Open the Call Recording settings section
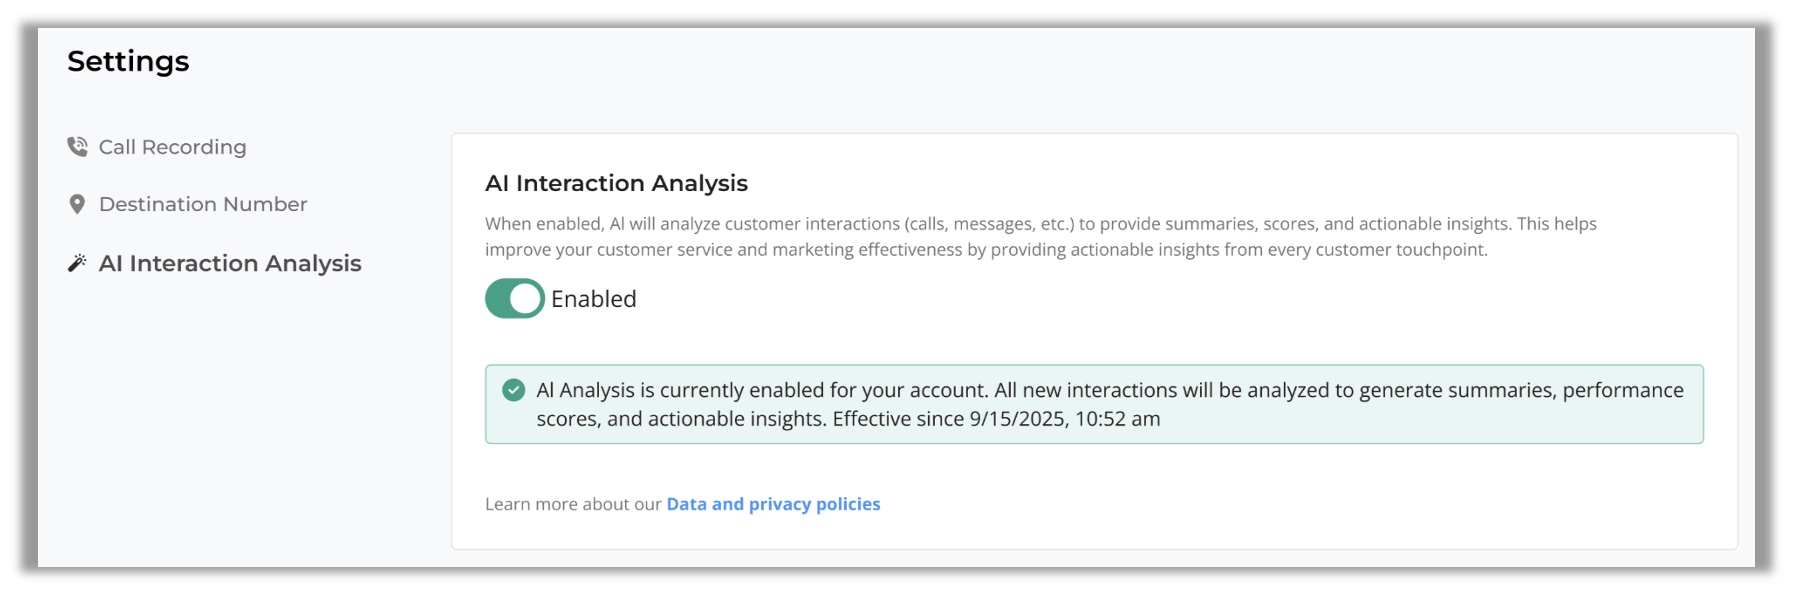The image size is (1798, 598). pos(172,147)
